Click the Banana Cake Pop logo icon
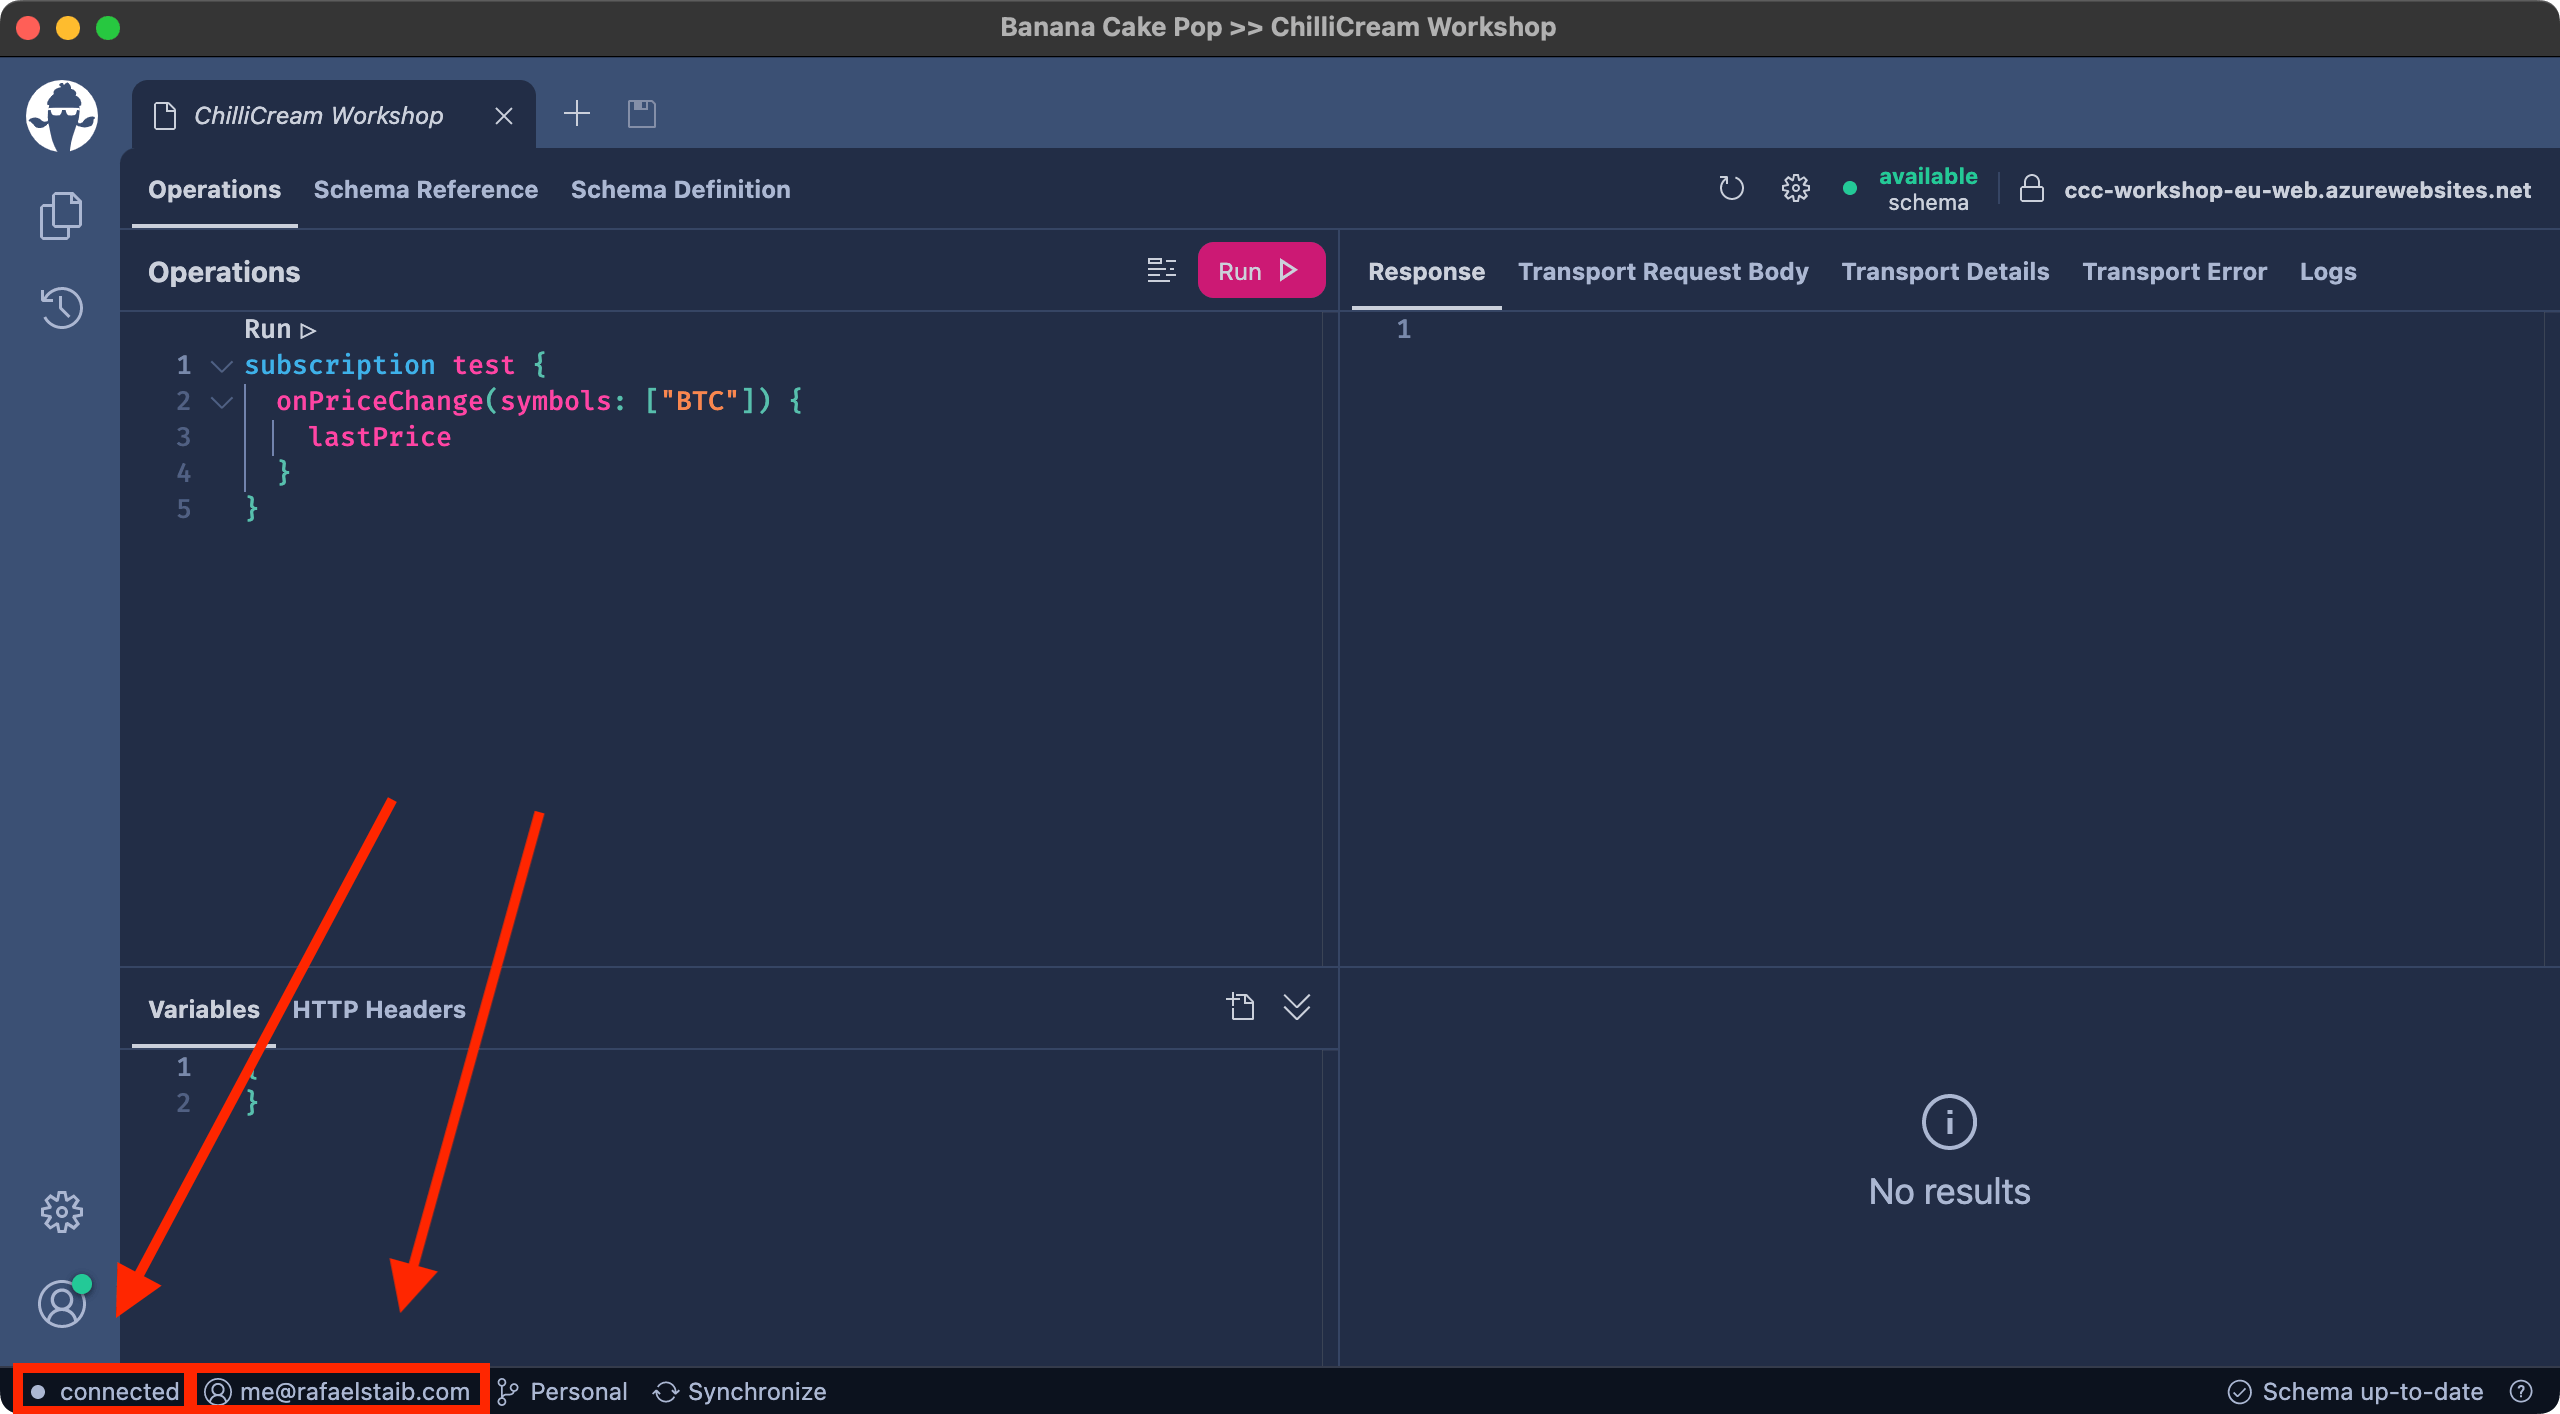 [x=62, y=116]
